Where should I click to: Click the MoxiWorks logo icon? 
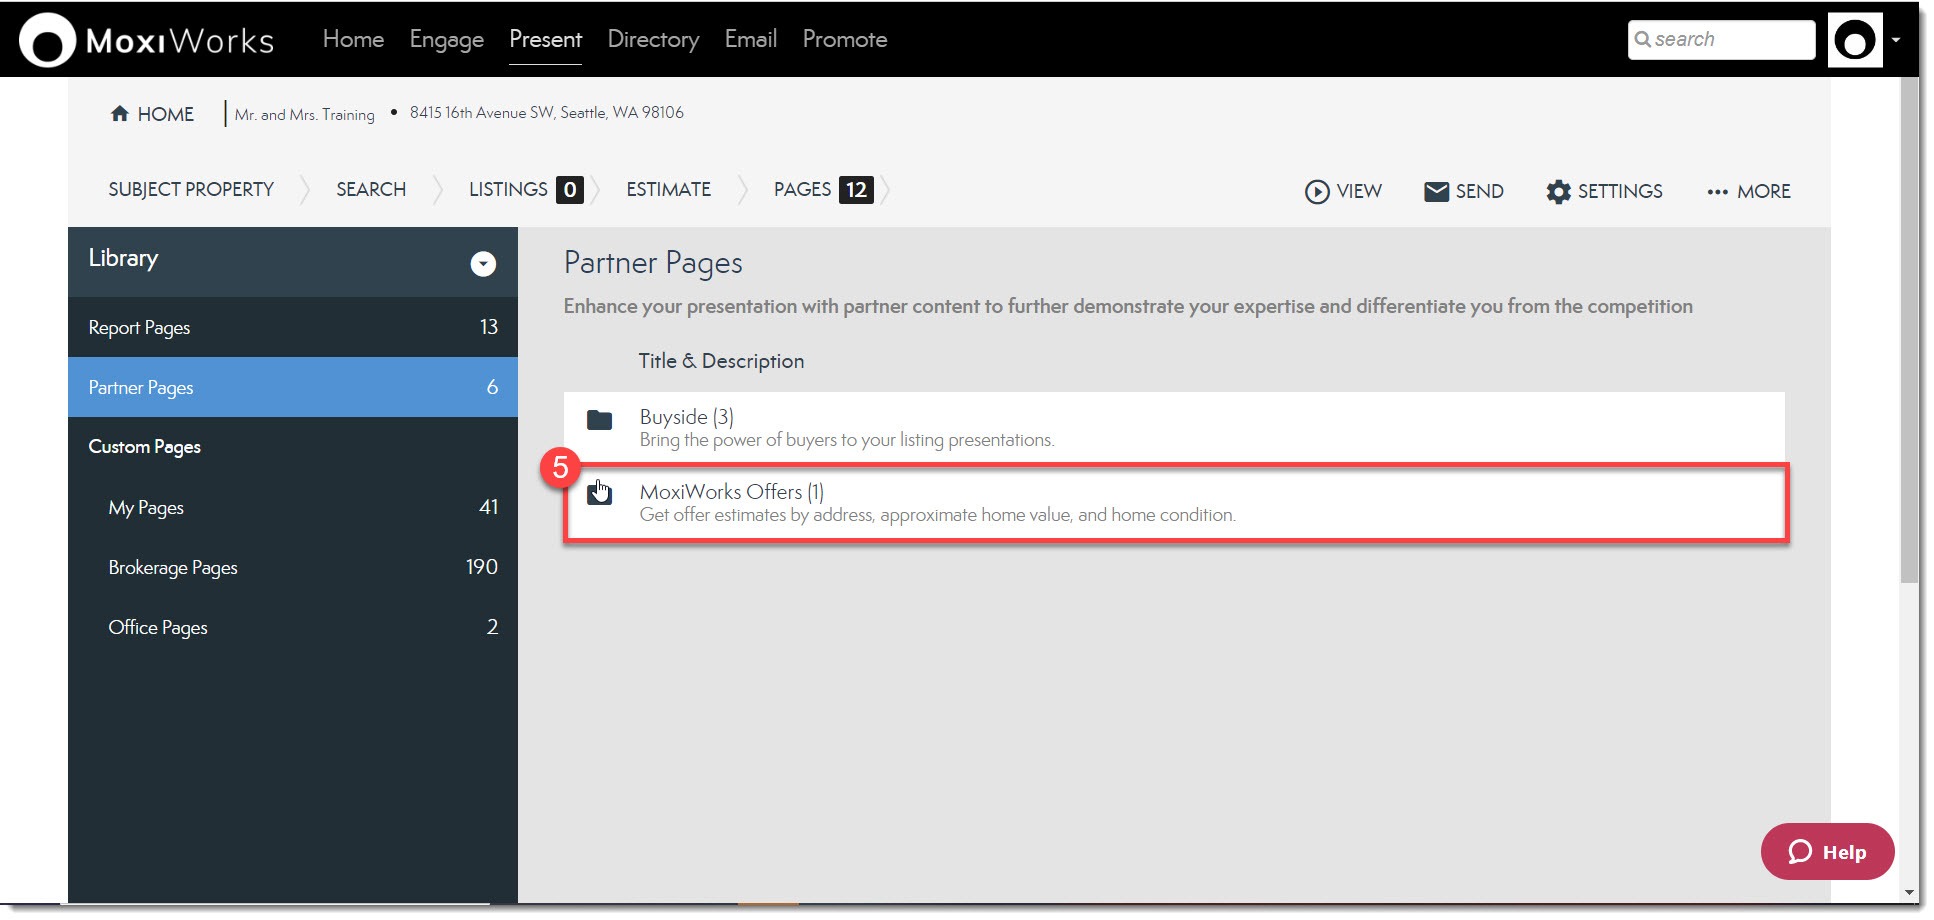pyautogui.click(x=47, y=41)
